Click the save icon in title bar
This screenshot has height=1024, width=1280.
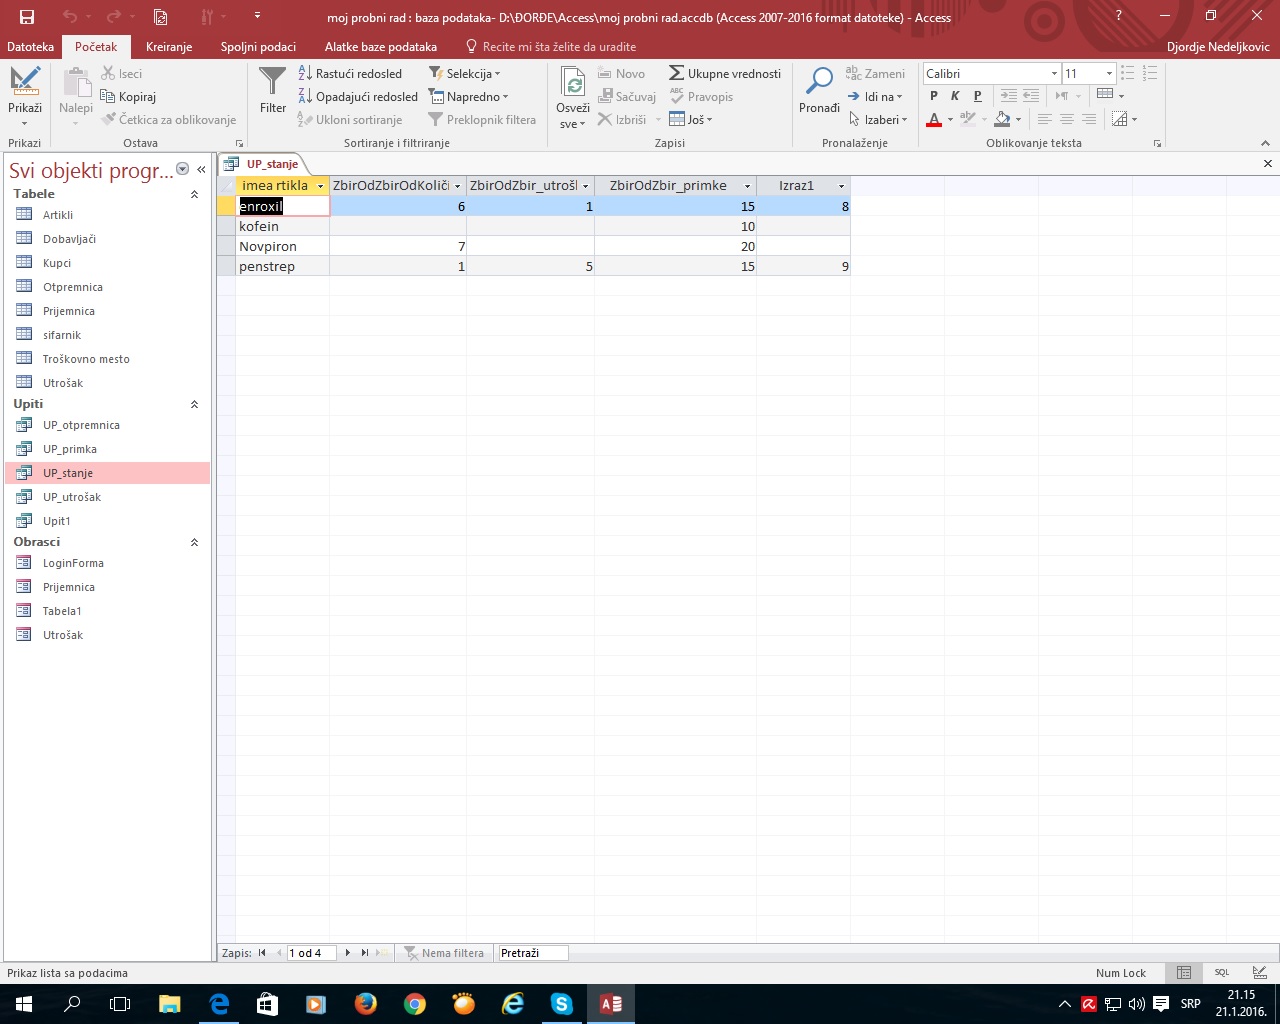(x=27, y=16)
